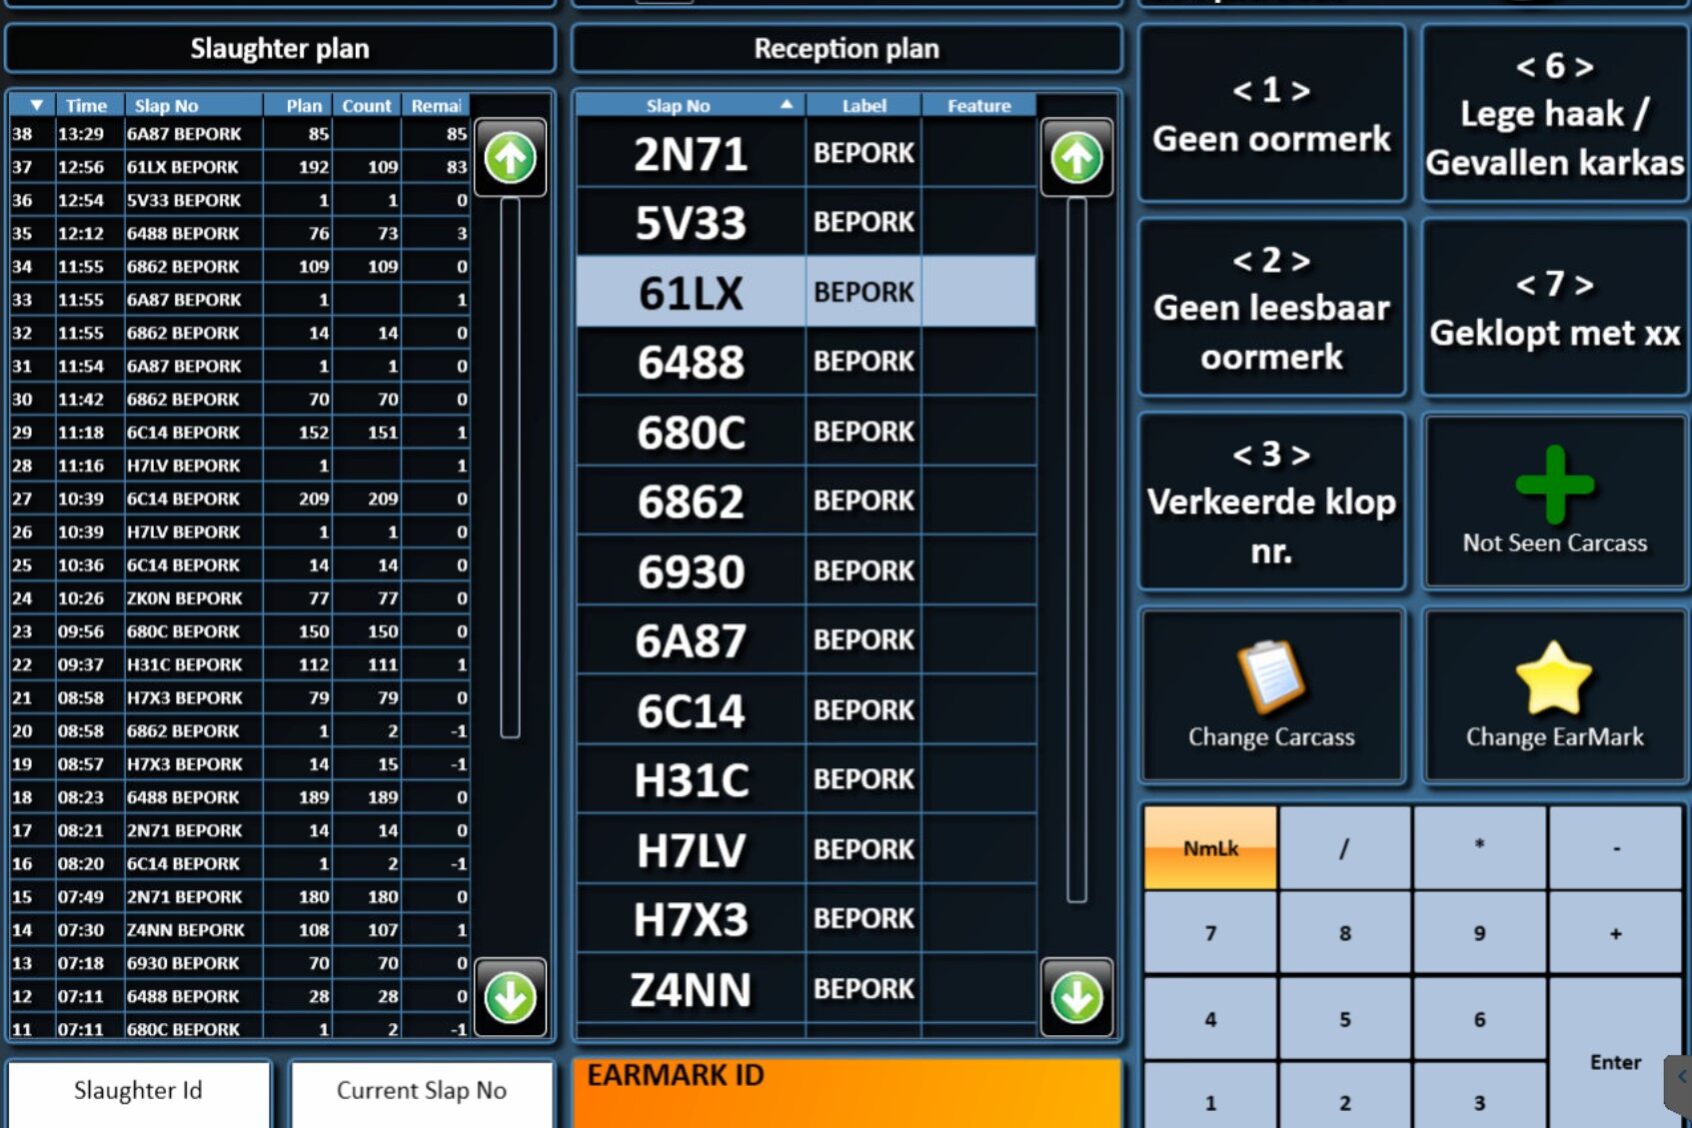Sort Slaughter plan by row number arrow
Image resolution: width=1692 pixels, height=1128 pixels.
(37, 105)
